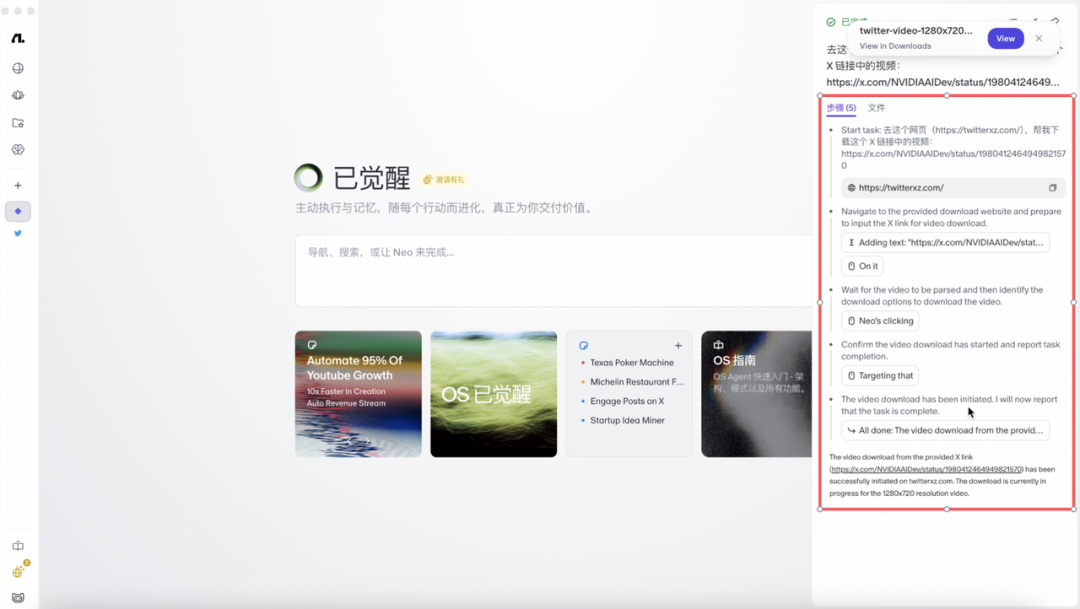
Task: Click the gift icon at sidebar bottom
Action: 17,571
